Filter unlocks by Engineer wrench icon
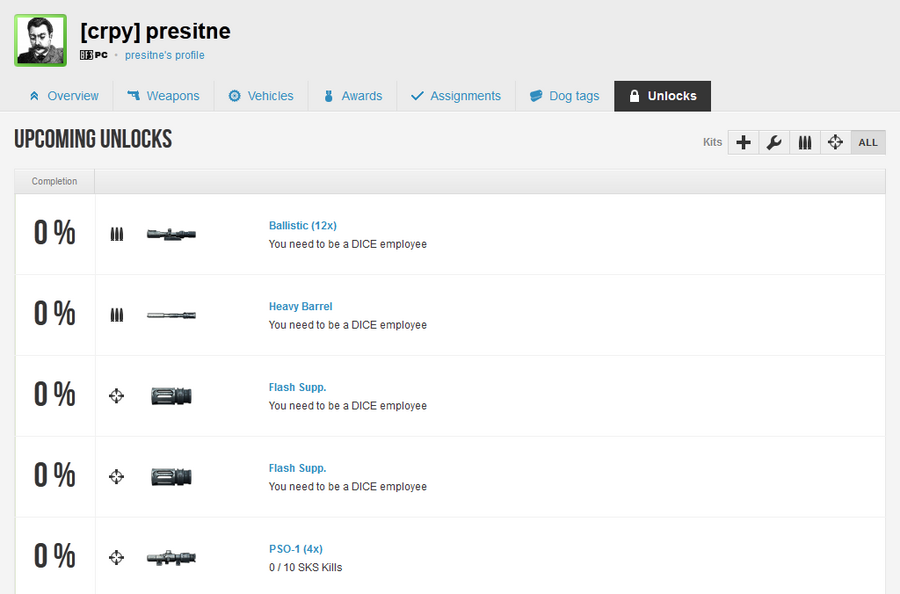The image size is (900, 594). [774, 142]
